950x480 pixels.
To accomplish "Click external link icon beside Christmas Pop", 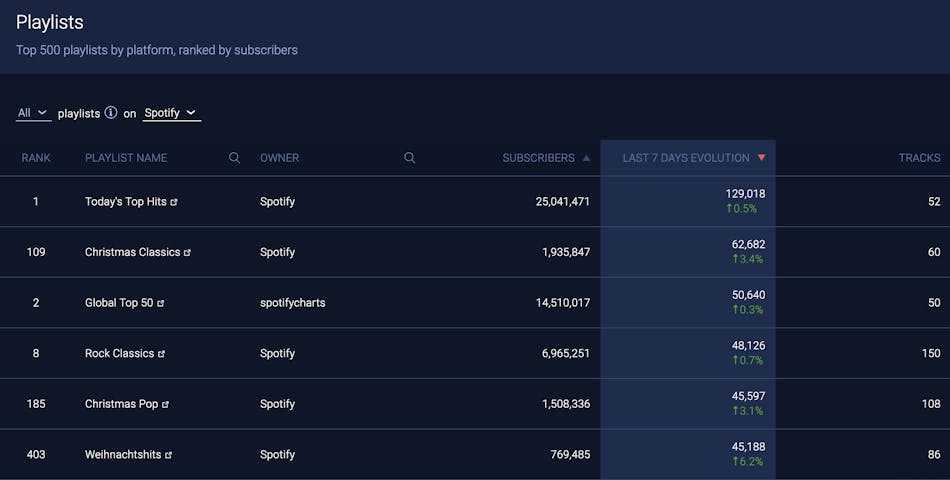I will click(166, 405).
